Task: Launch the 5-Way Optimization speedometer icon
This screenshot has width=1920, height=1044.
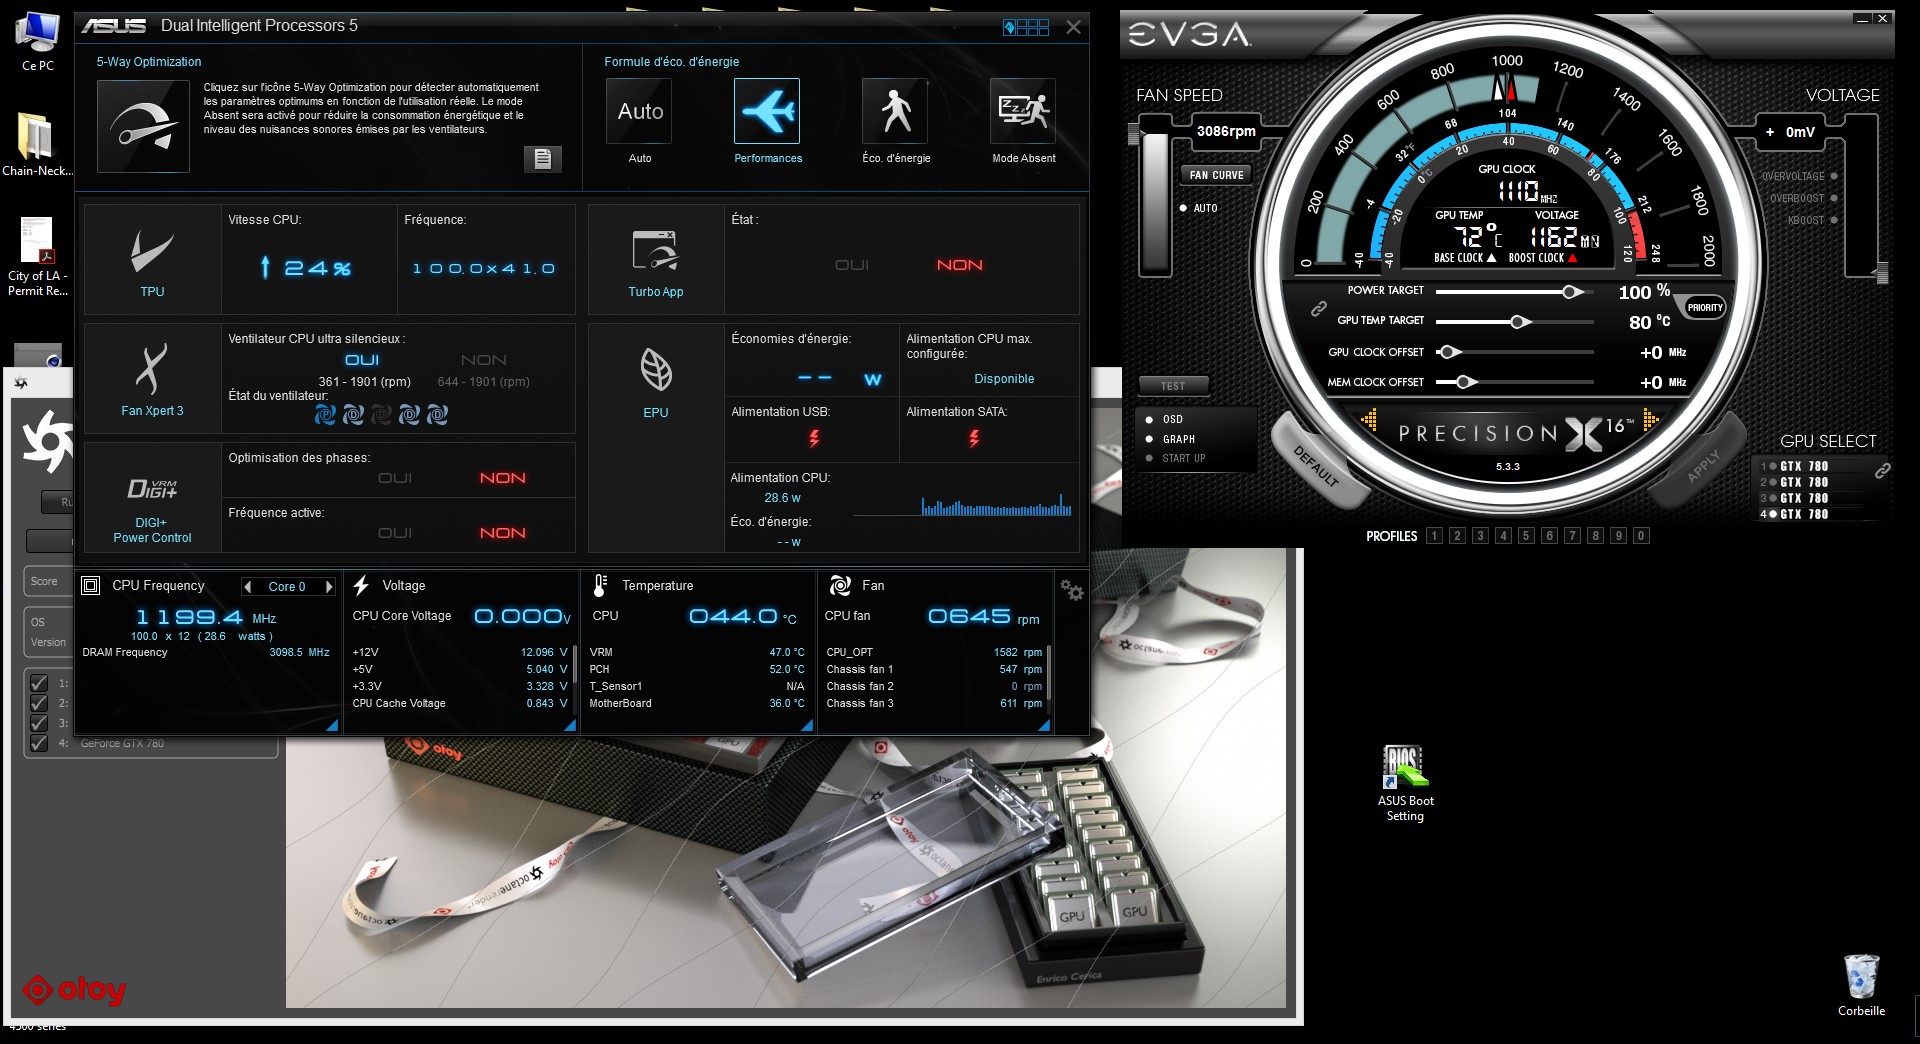Action: click(143, 127)
